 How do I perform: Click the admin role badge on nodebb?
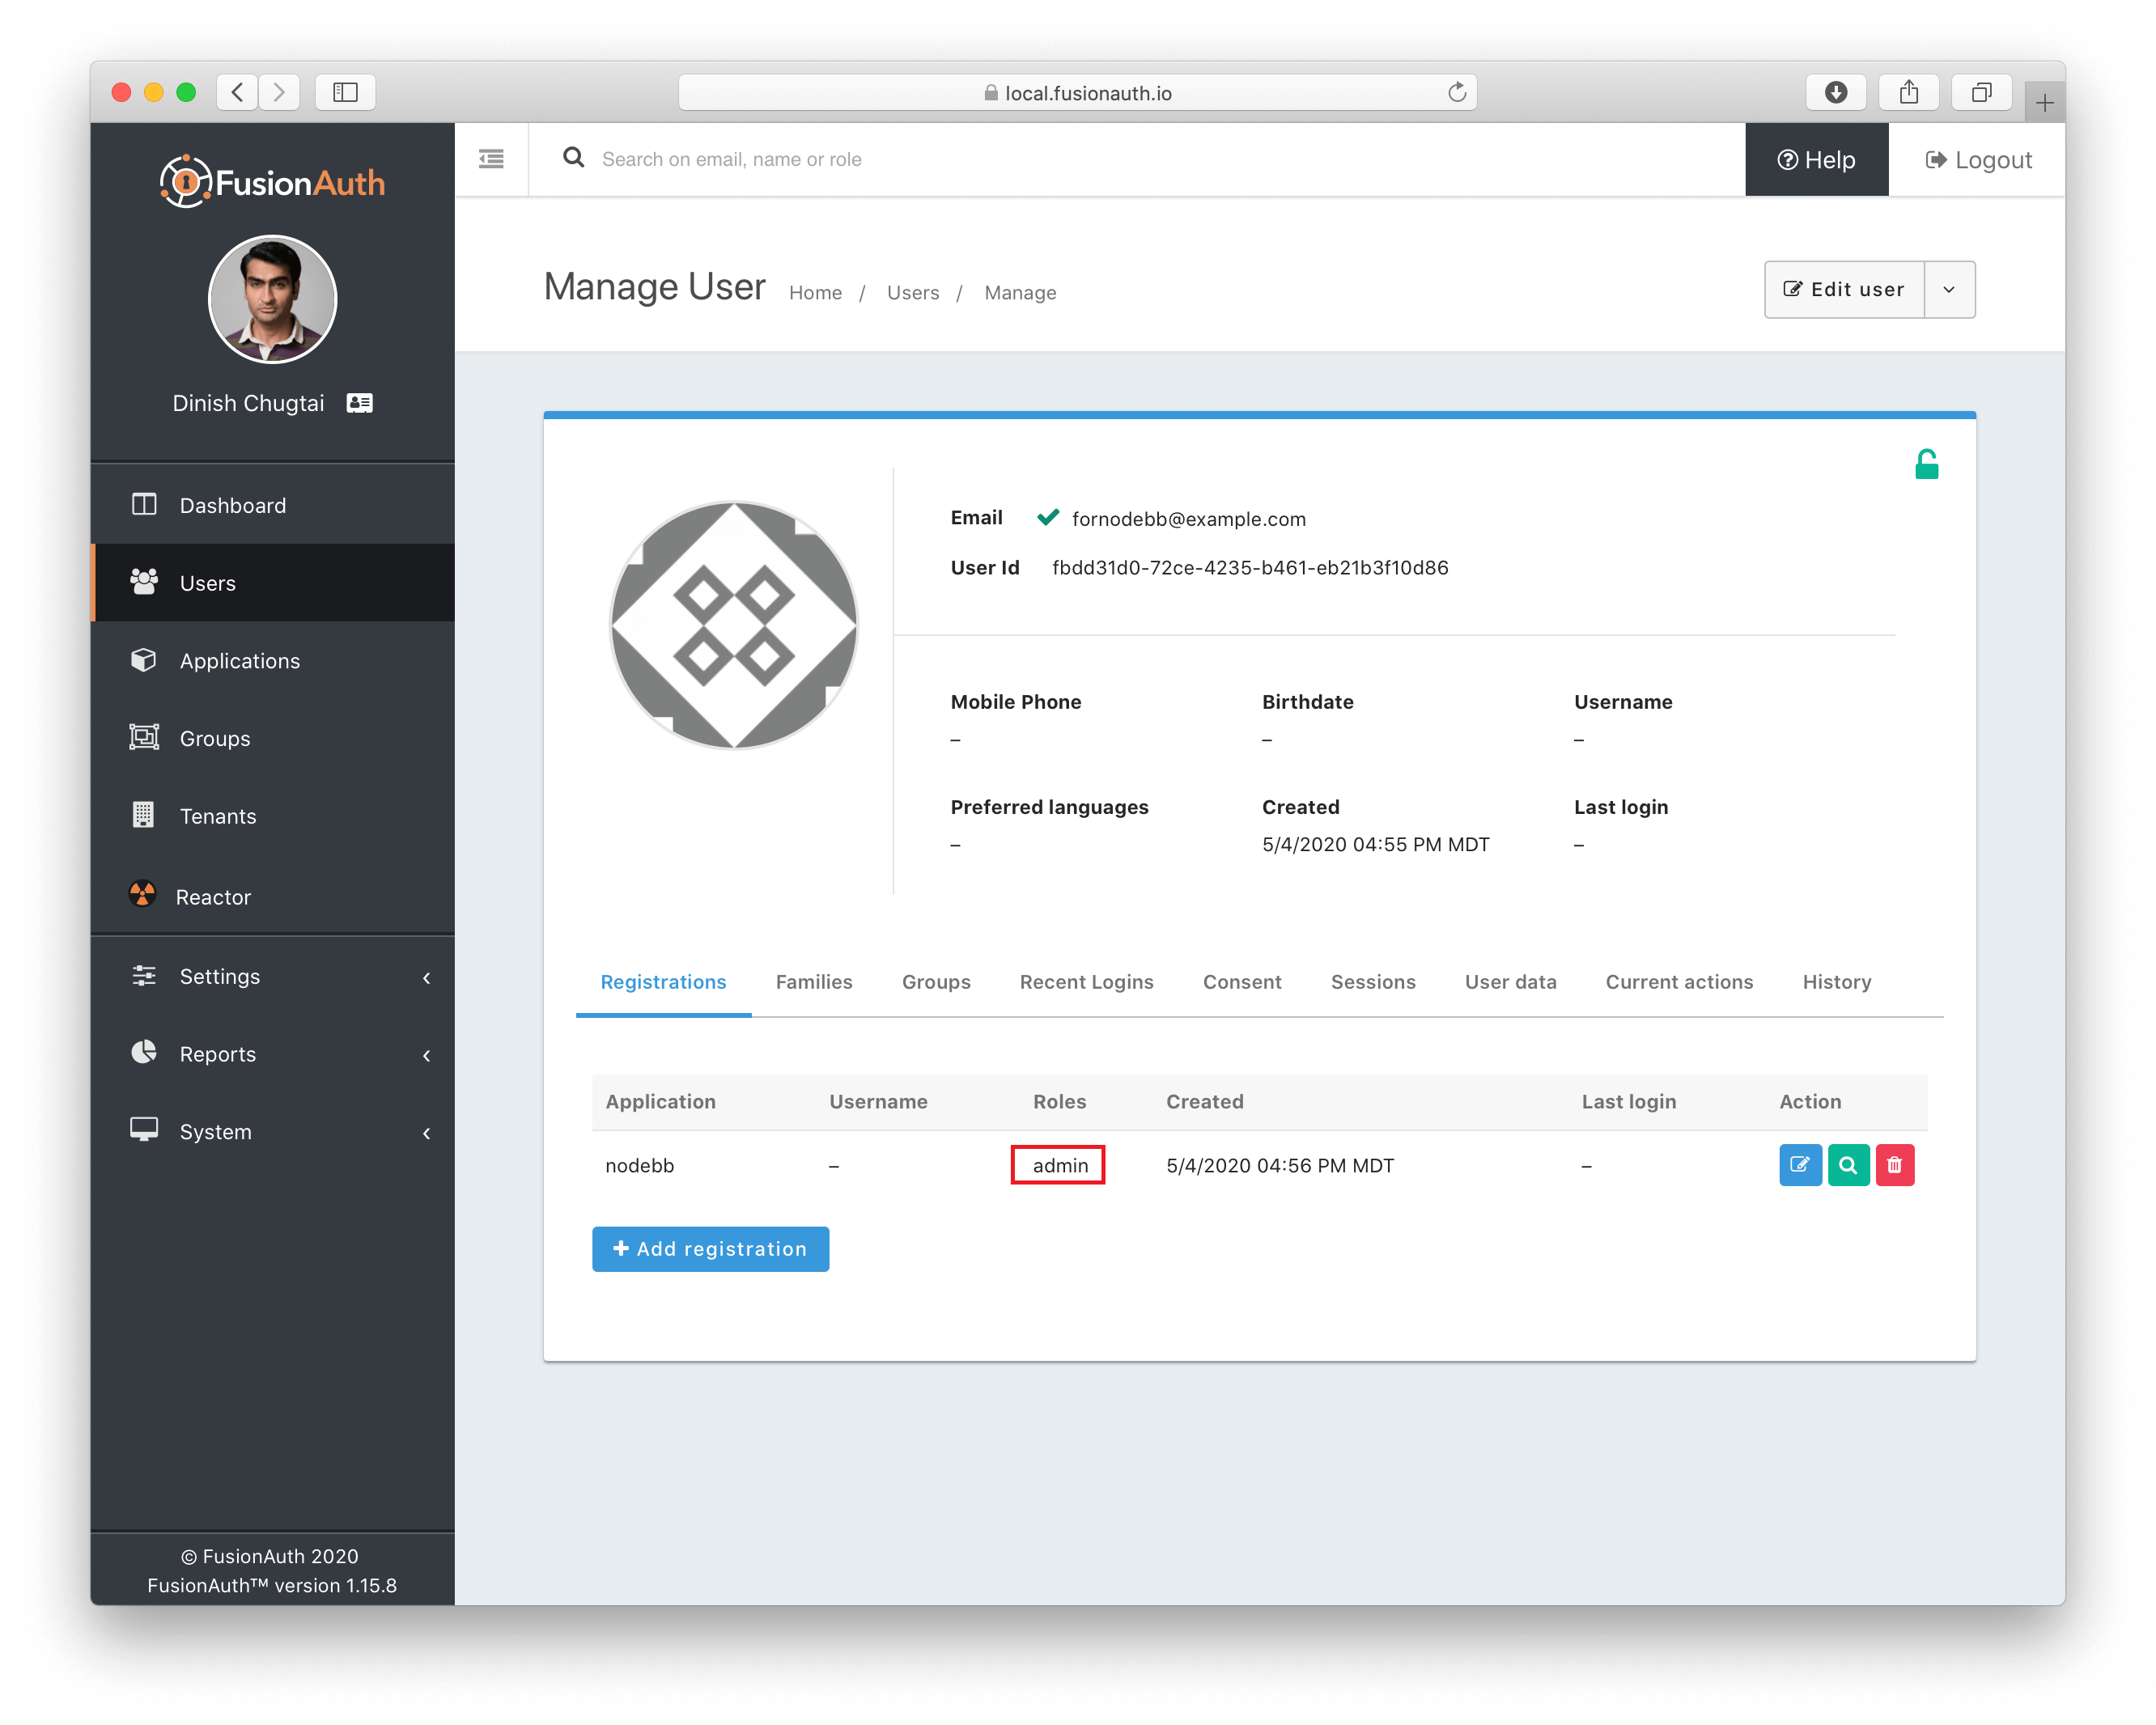(x=1059, y=1163)
